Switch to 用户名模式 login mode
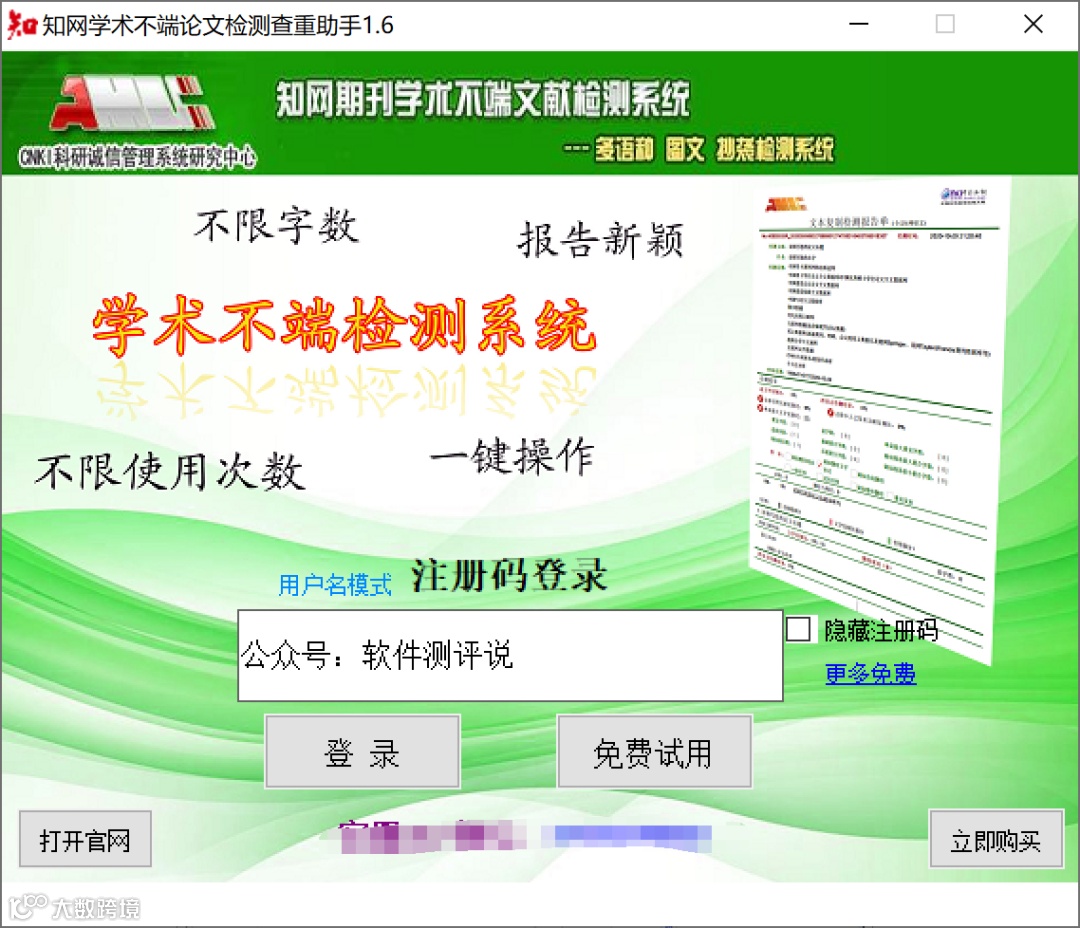The image size is (1080, 928). (335, 585)
